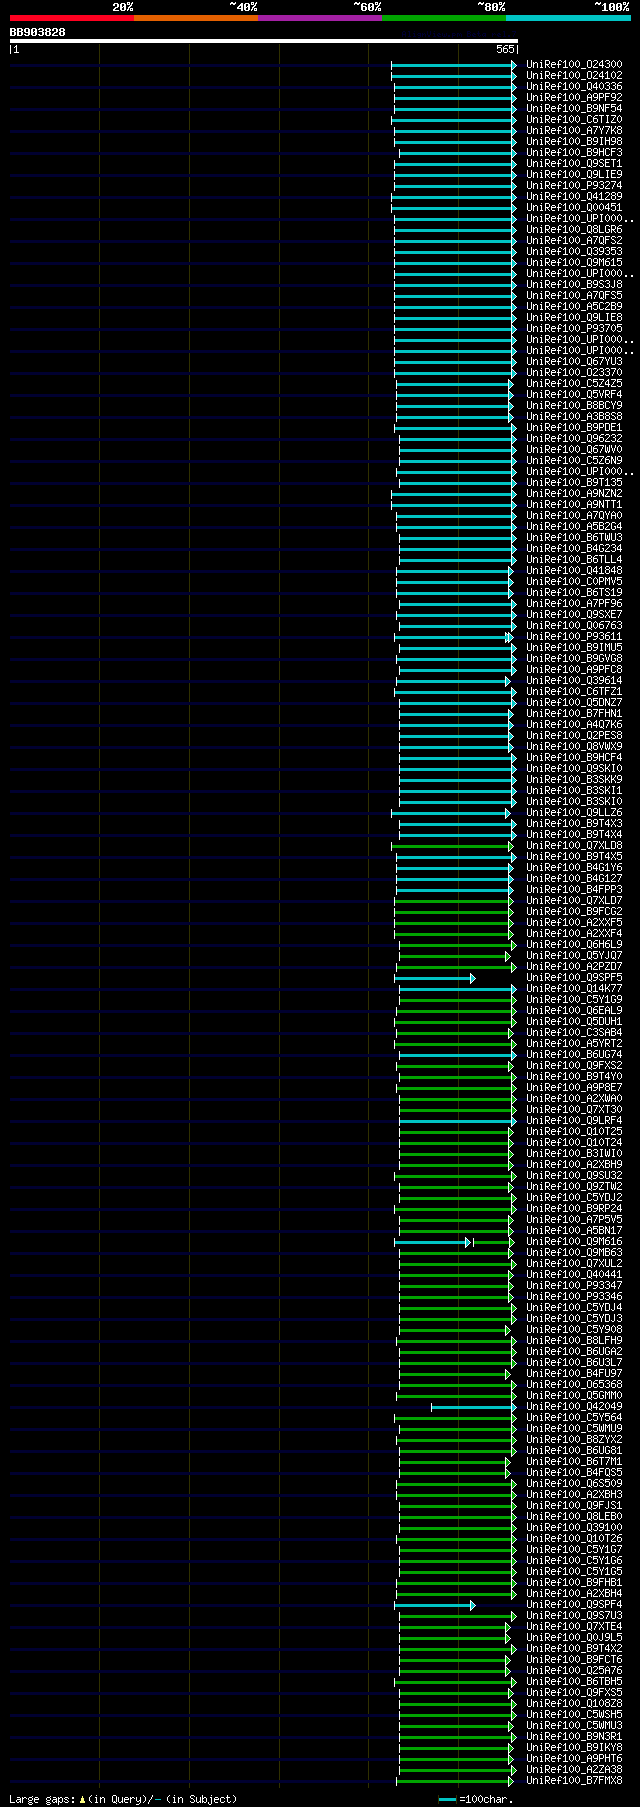Click the green ~80% identity legend segment

[443, 18]
